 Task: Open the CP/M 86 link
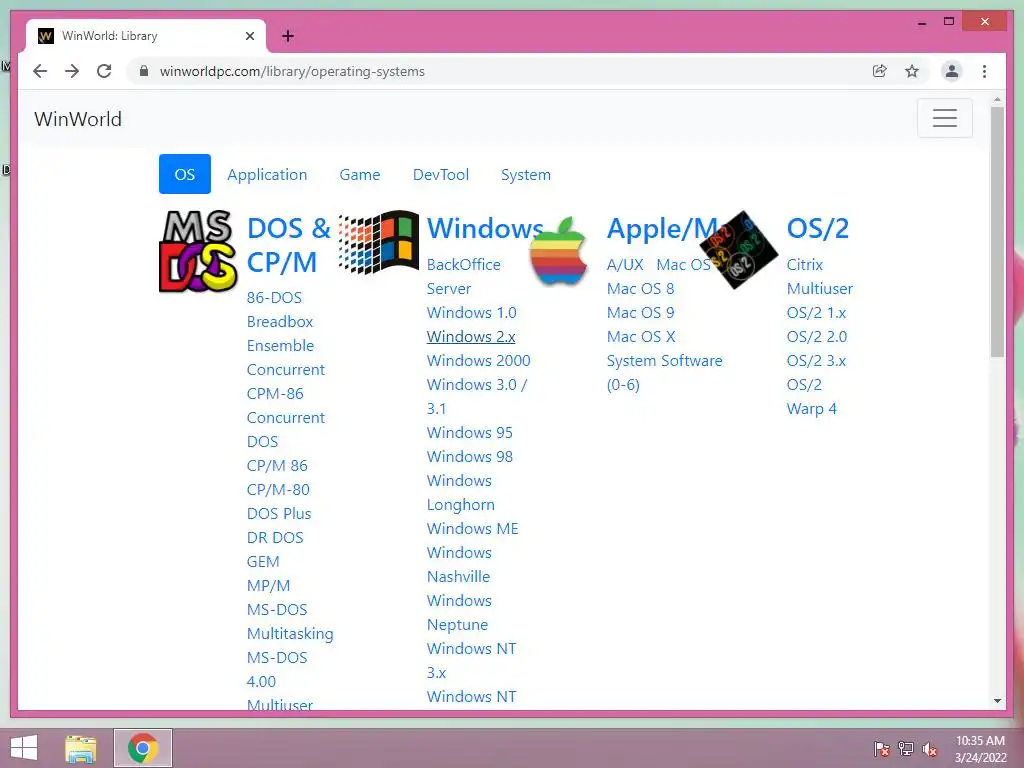pyautogui.click(x=277, y=466)
